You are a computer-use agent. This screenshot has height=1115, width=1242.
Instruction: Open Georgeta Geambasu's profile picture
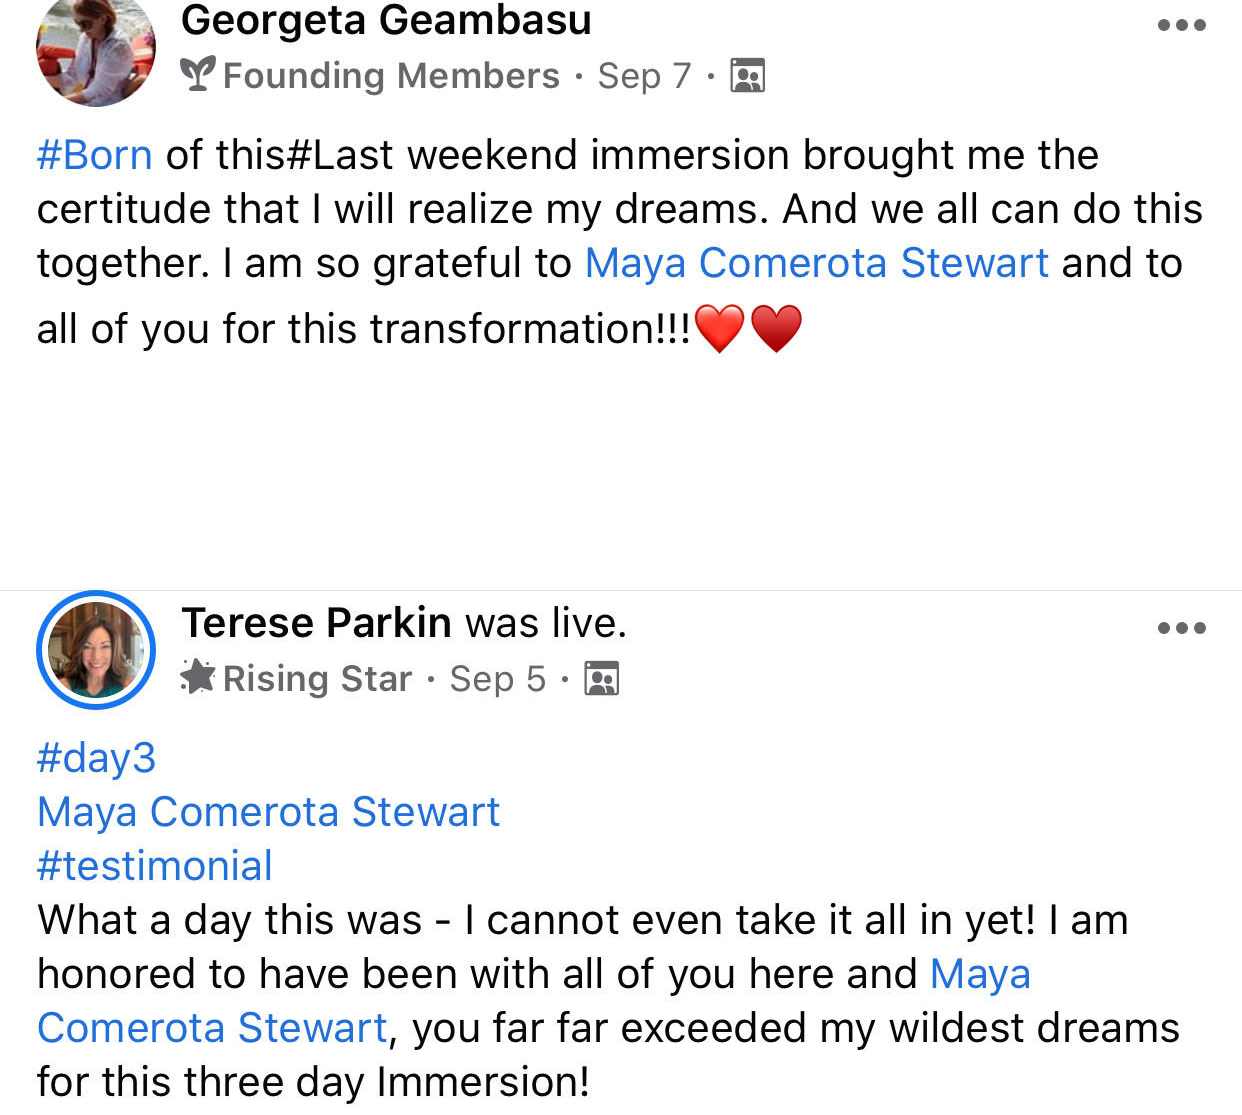[96, 50]
